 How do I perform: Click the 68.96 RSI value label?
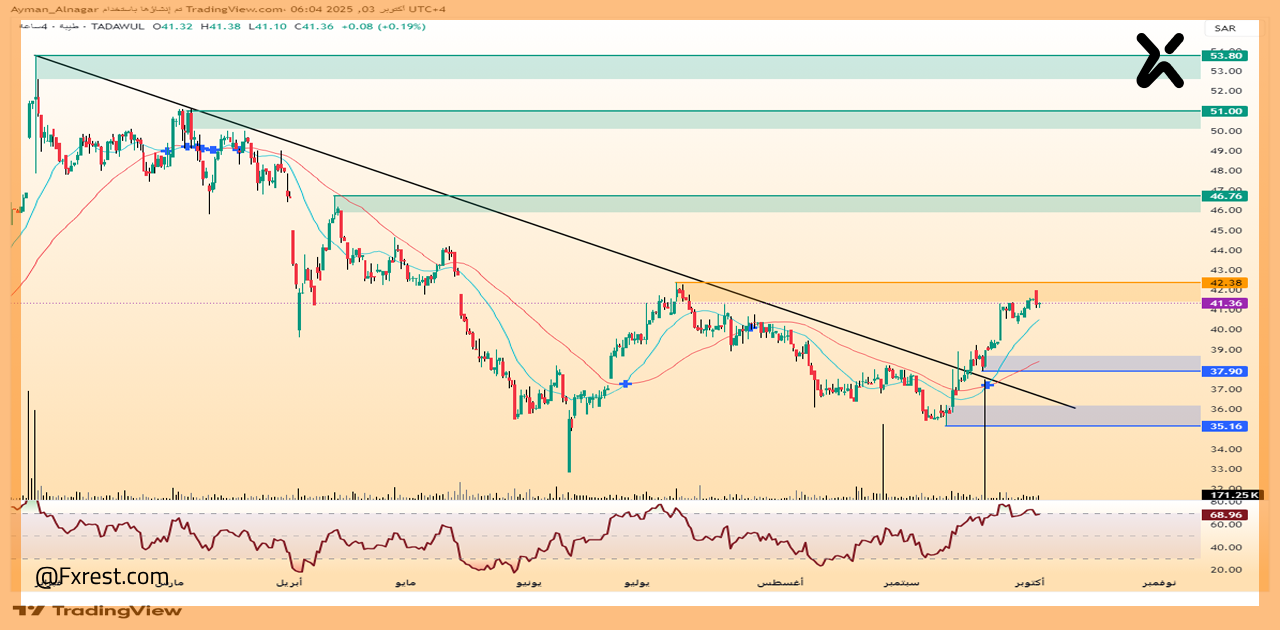[1226, 514]
